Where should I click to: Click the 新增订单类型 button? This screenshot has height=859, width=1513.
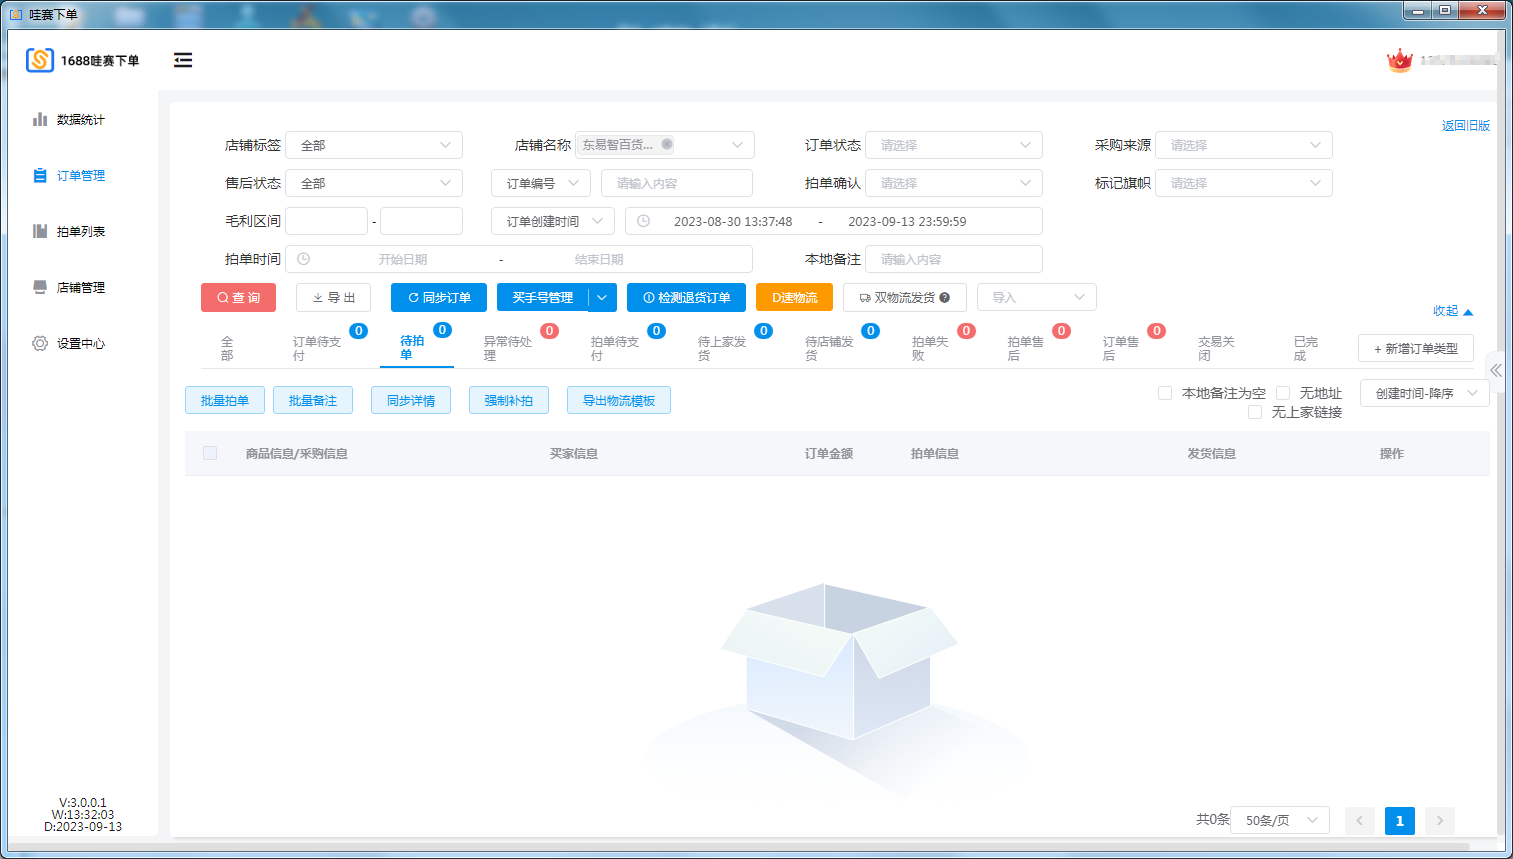1416,348
